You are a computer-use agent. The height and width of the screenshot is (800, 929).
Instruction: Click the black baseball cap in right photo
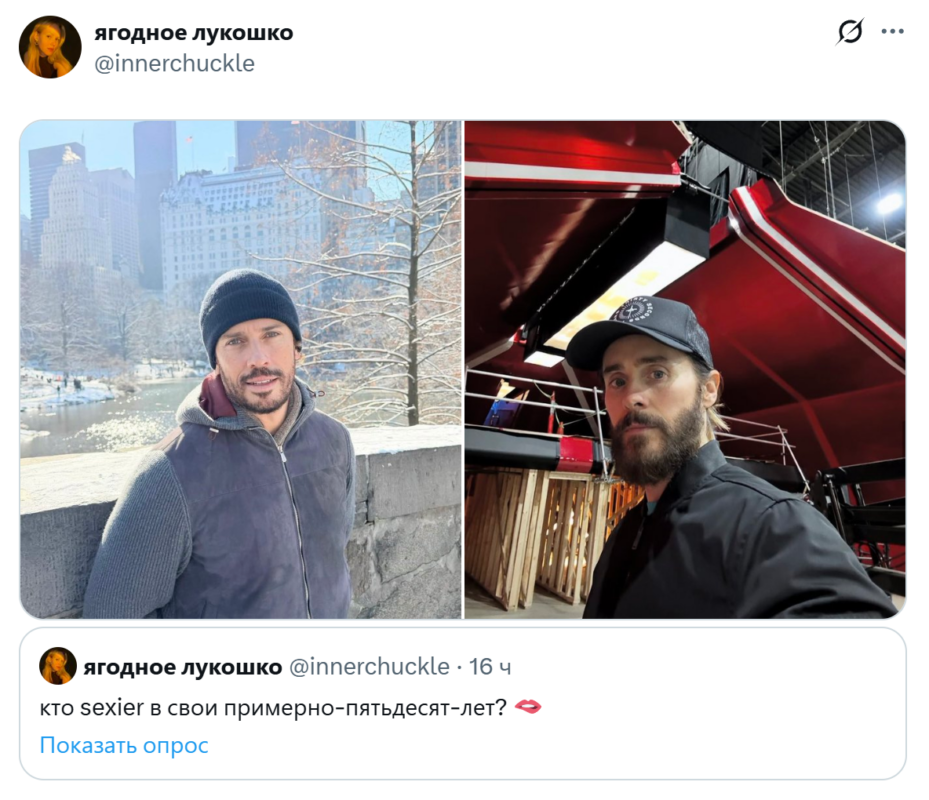tap(640, 333)
